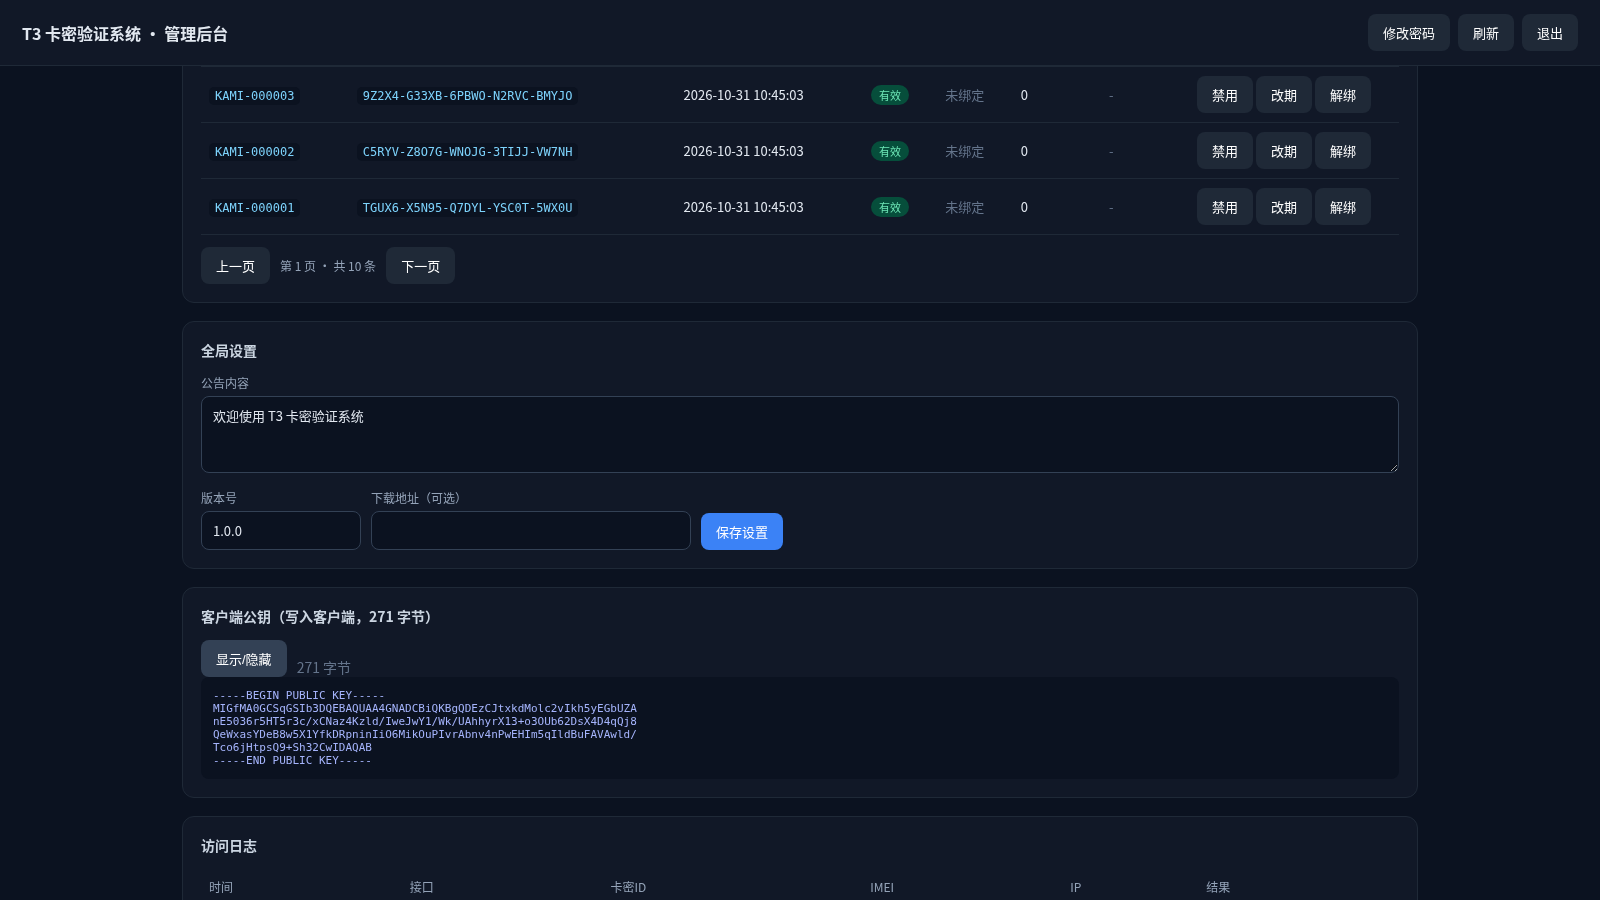This screenshot has height=900, width=1600.
Task: Toggle public key with 显示/隐藏 button
Action: pos(244,659)
